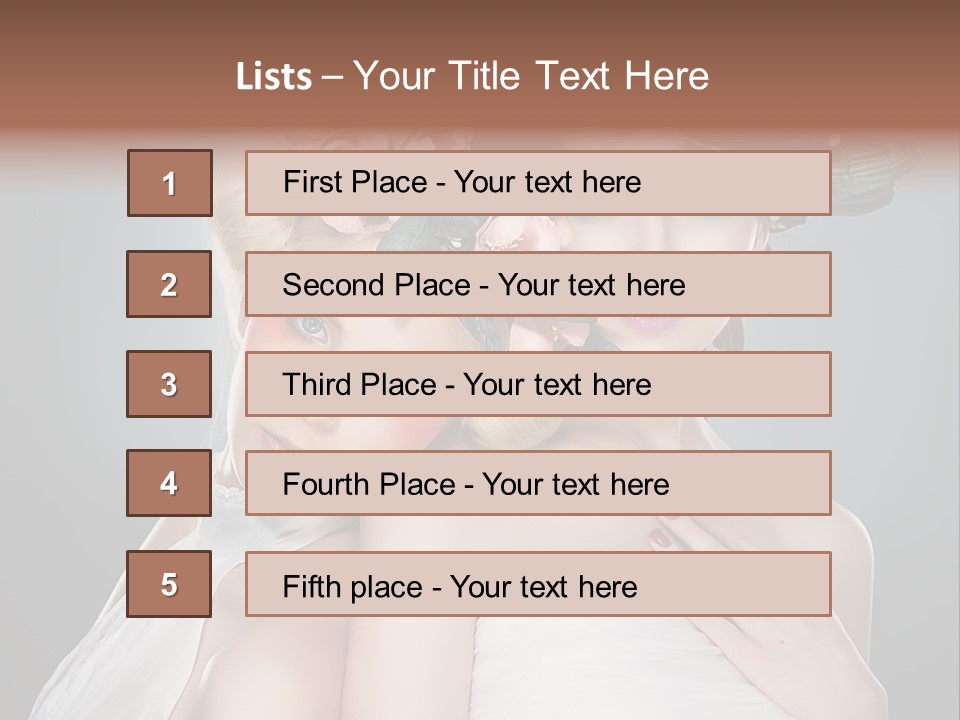Click the 'Fifth place - Your text here' textbox

538,584
